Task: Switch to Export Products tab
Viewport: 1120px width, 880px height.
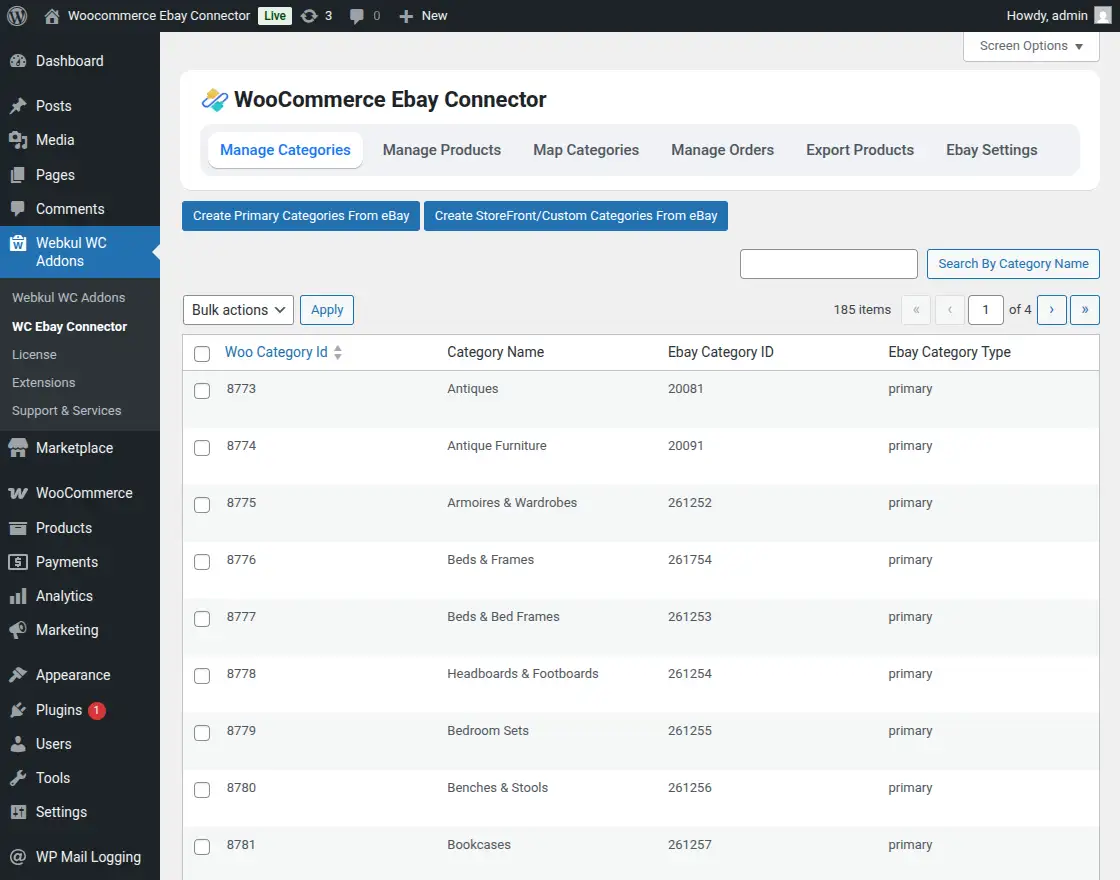Action: click(x=860, y=150)
